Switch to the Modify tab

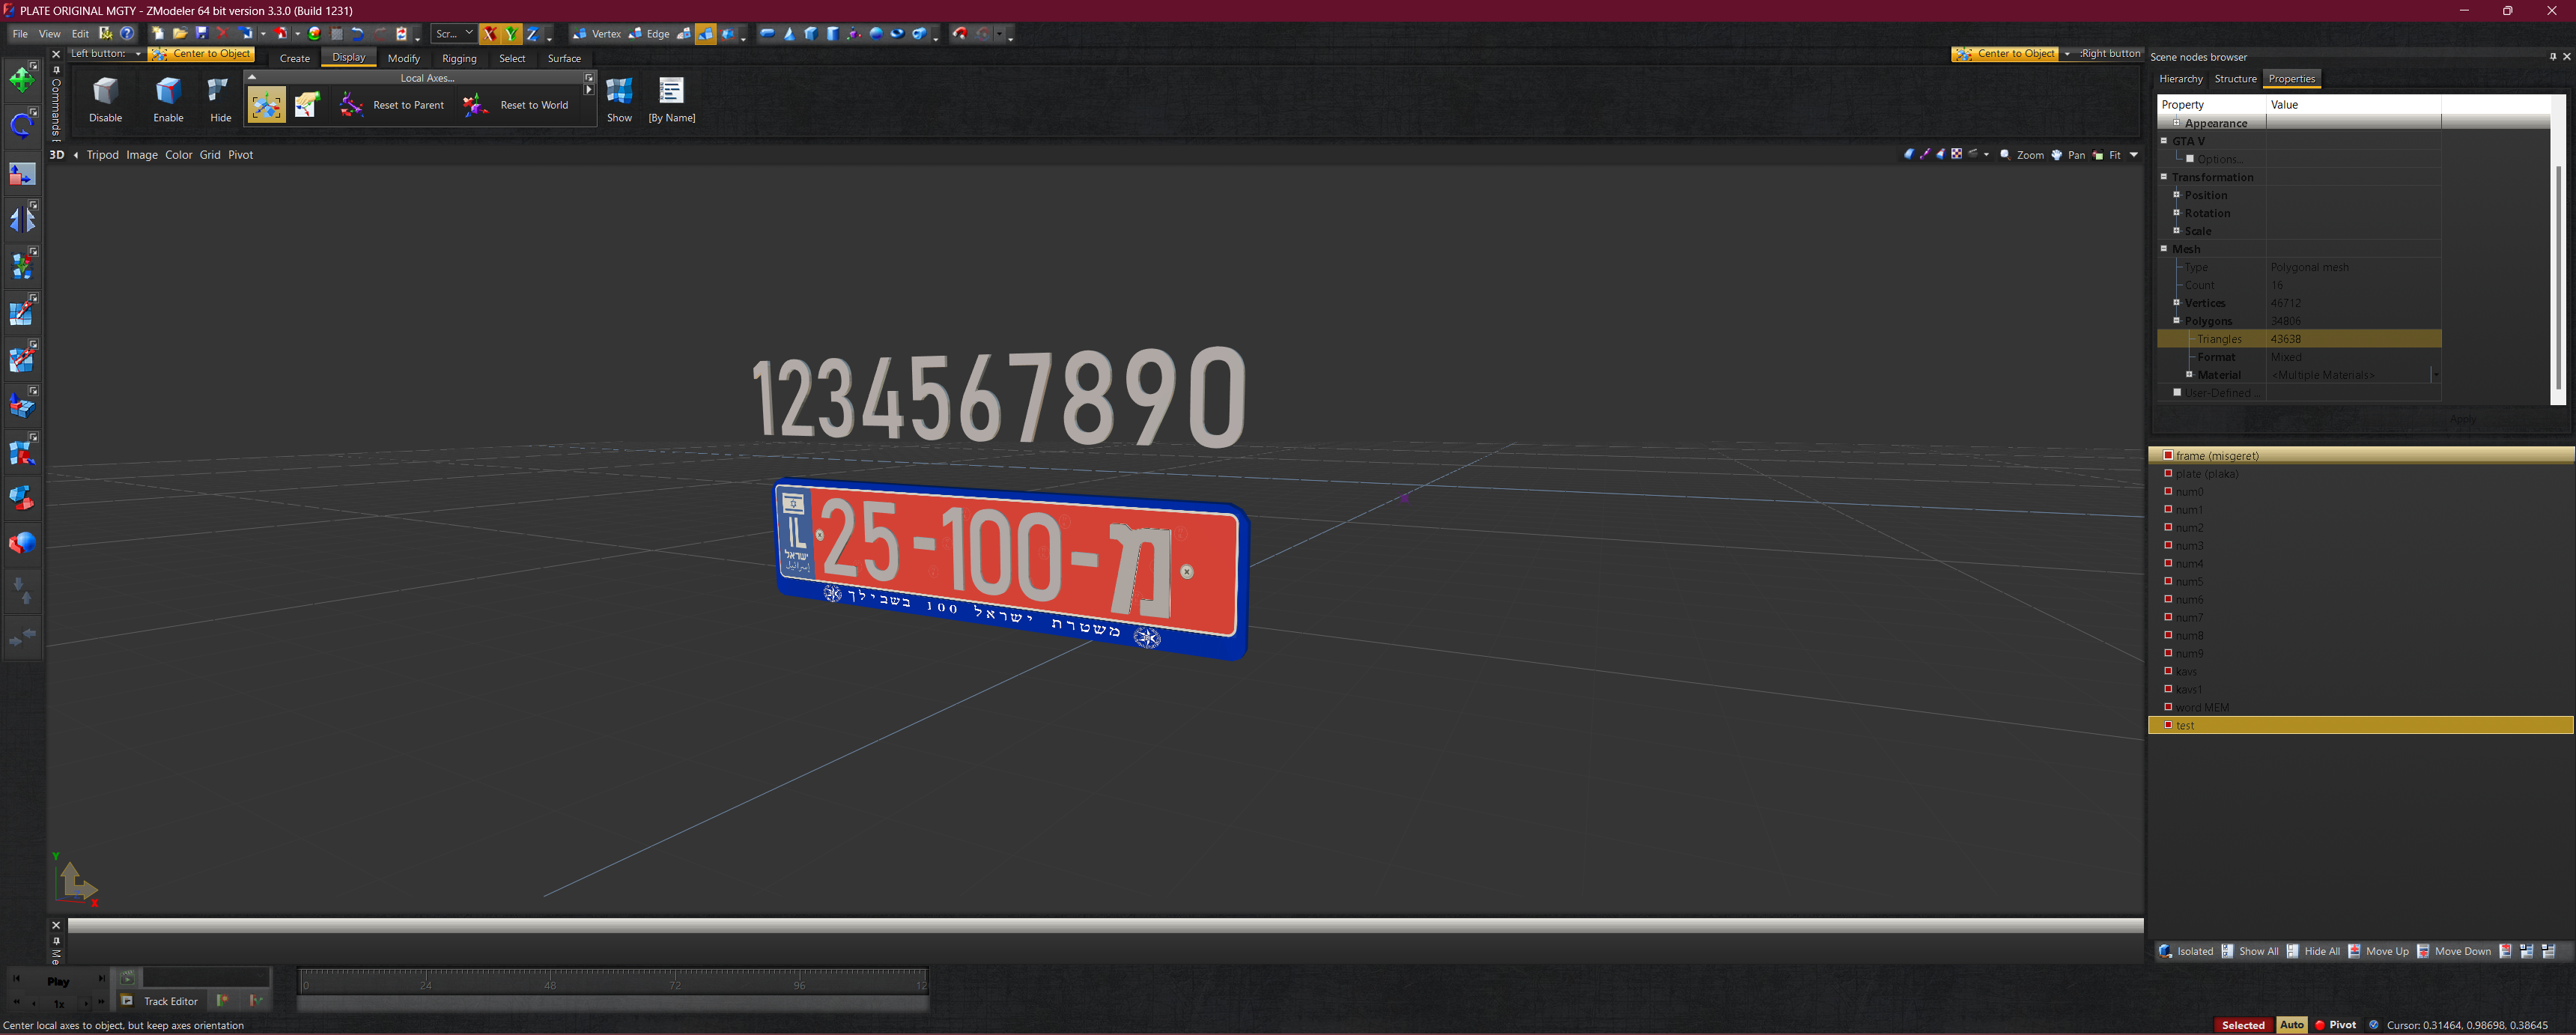pyautogui.click(x=403, y=58)
